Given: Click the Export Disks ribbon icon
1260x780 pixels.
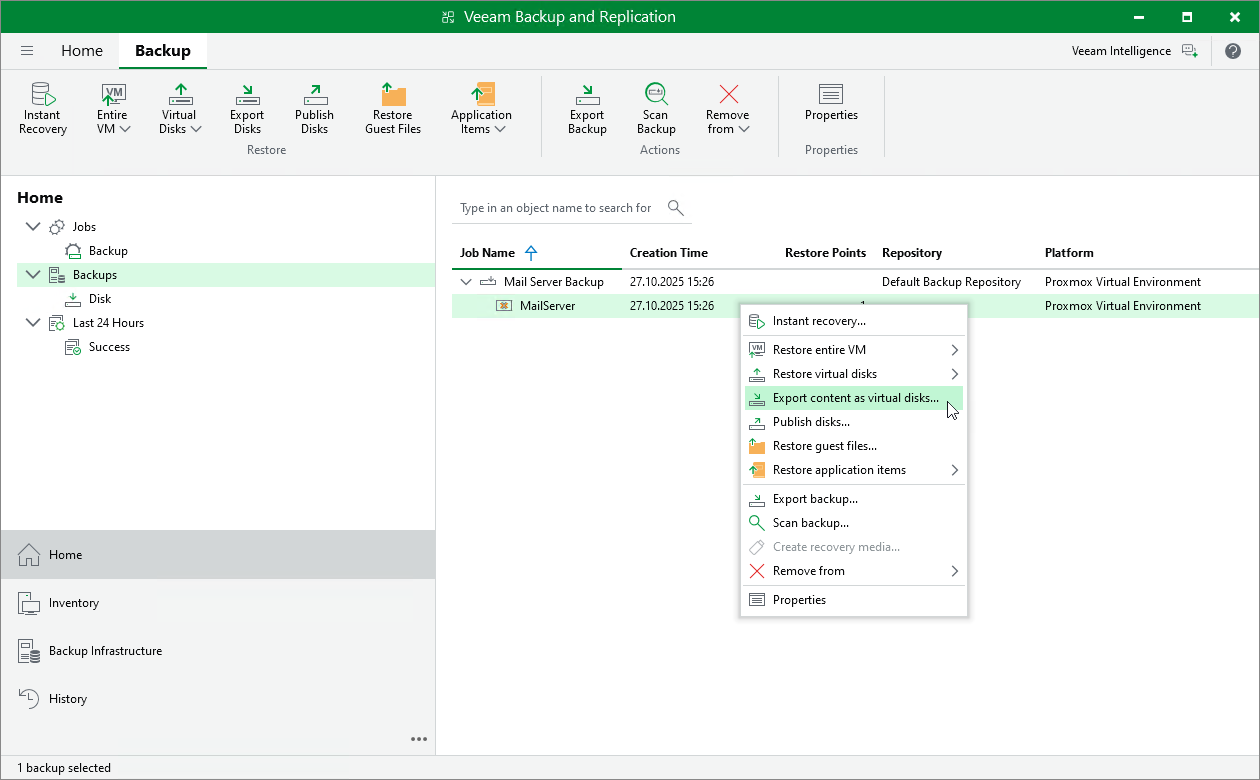Looking at the screenshot, I should (247, 108).
